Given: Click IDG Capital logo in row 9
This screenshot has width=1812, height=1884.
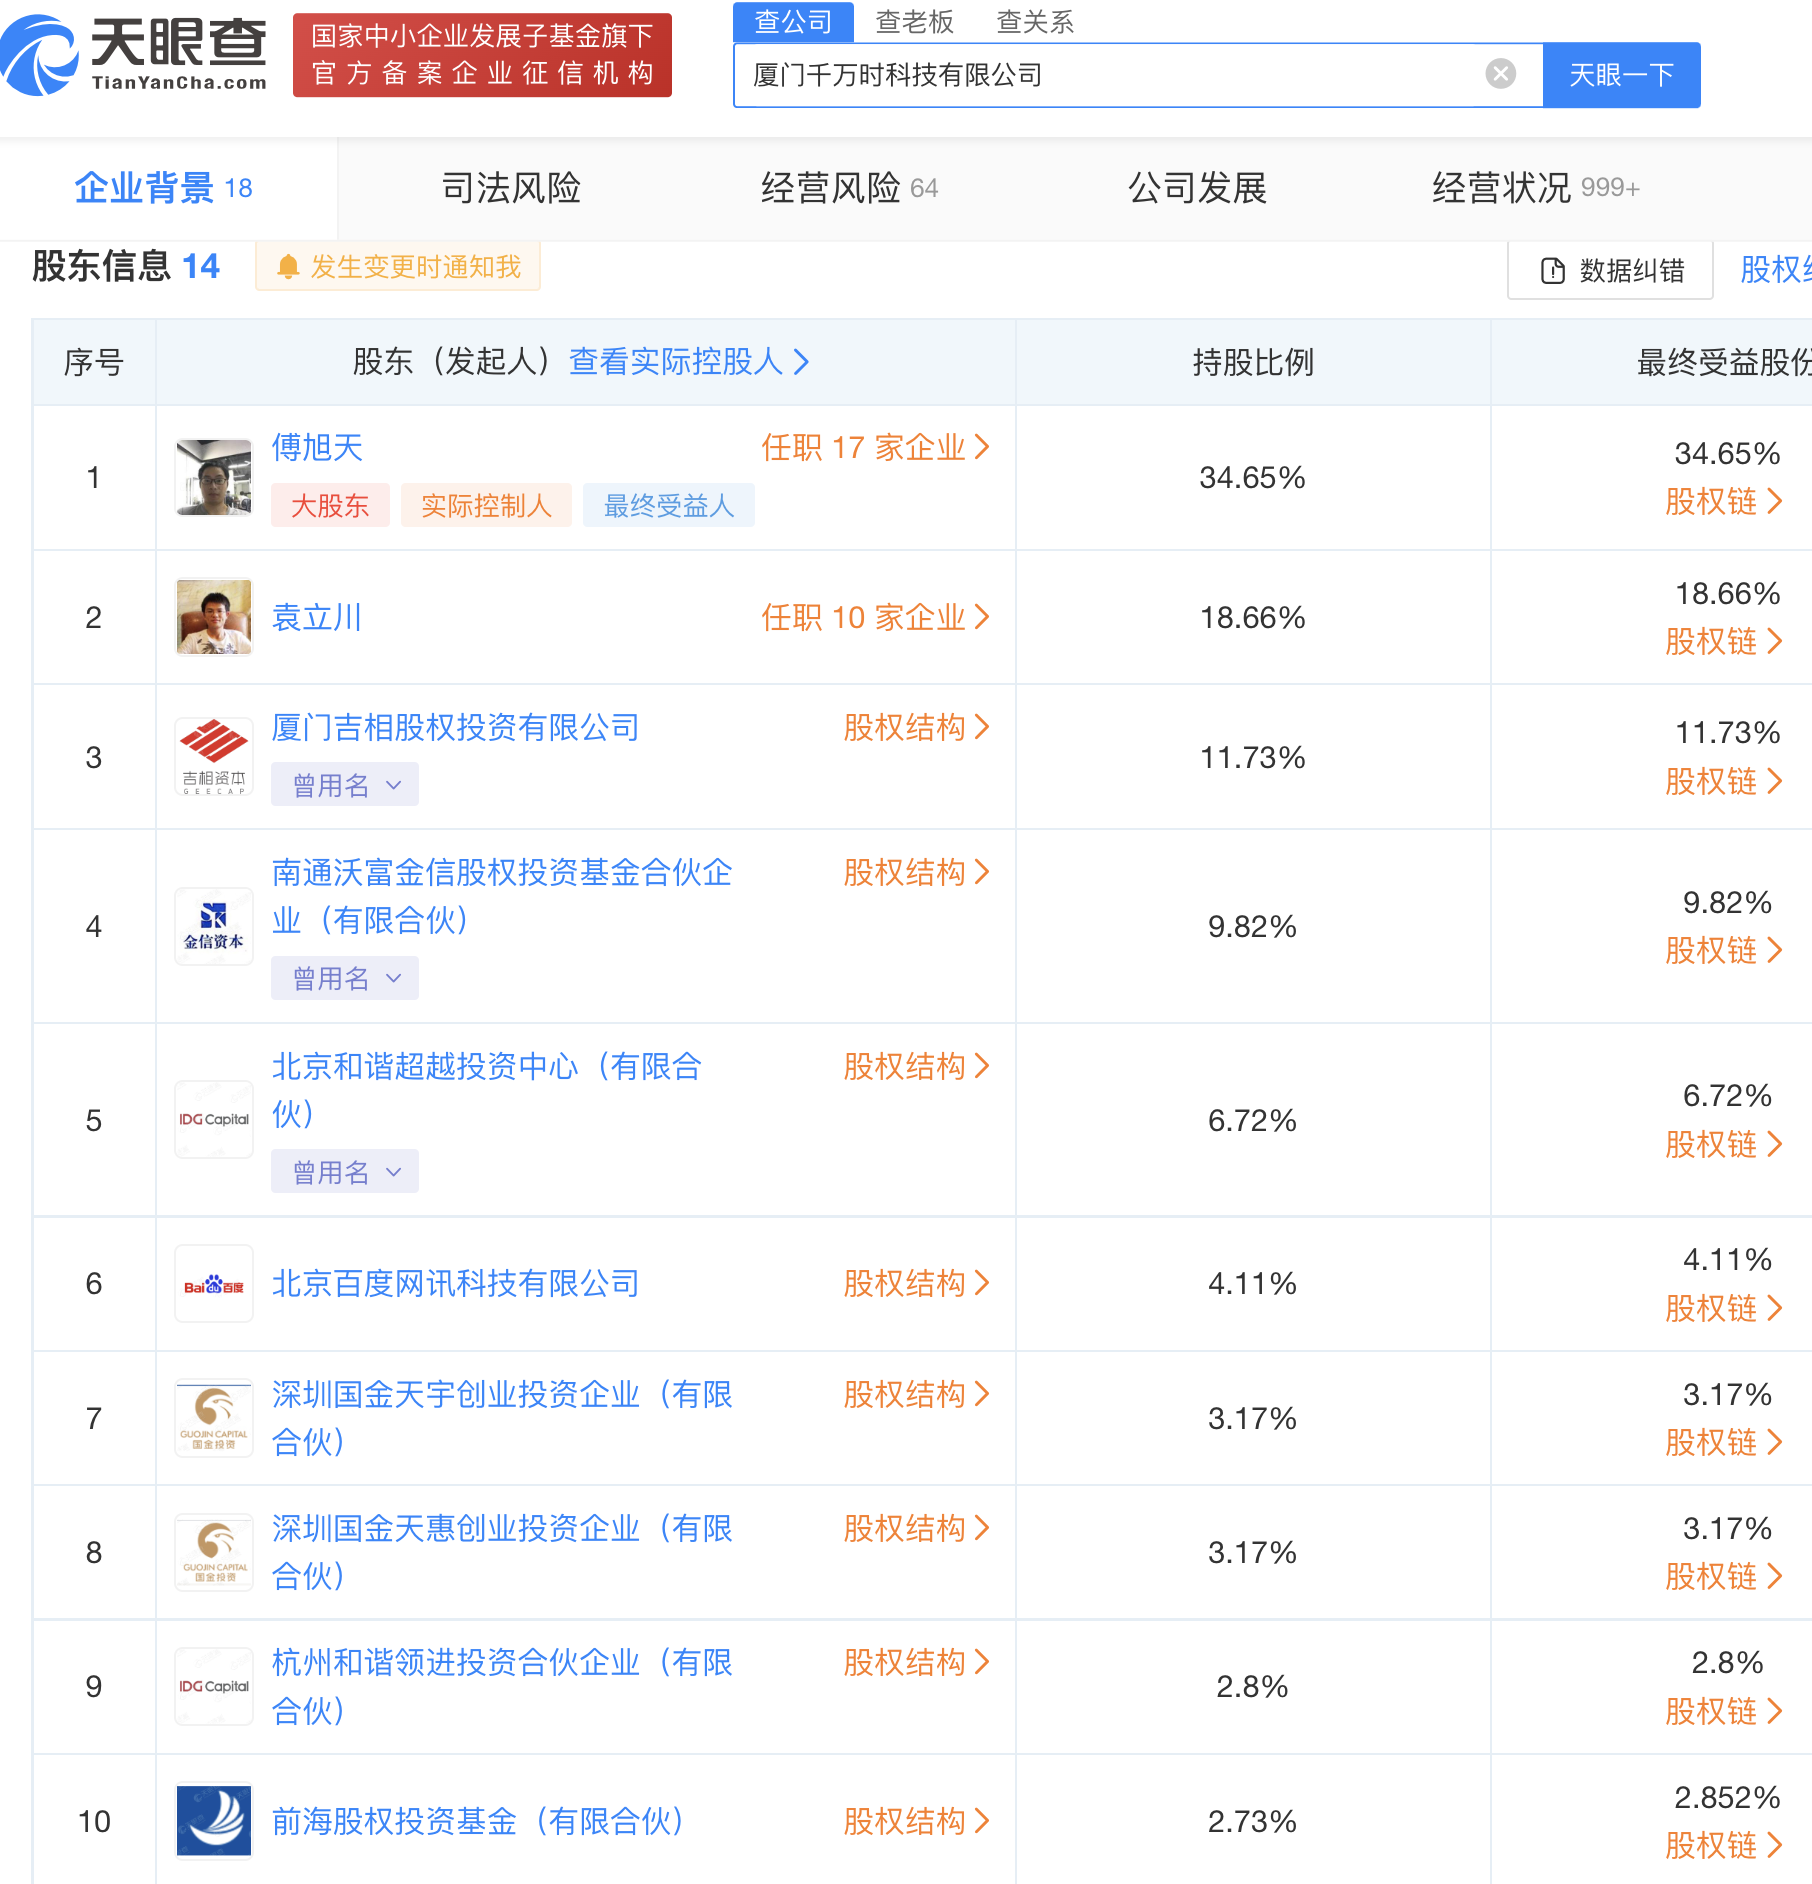Looking at the screenshot, I should 214,1686.
